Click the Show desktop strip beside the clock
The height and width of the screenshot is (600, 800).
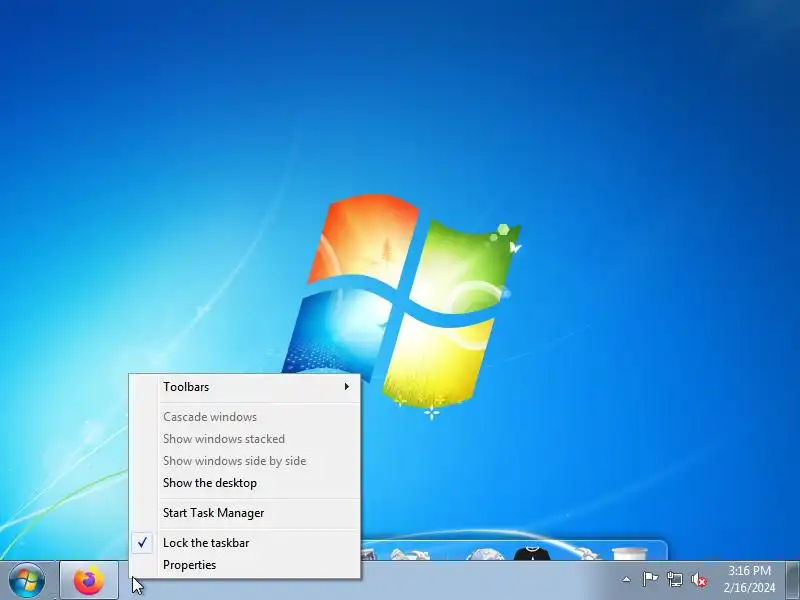pos(792,580)
